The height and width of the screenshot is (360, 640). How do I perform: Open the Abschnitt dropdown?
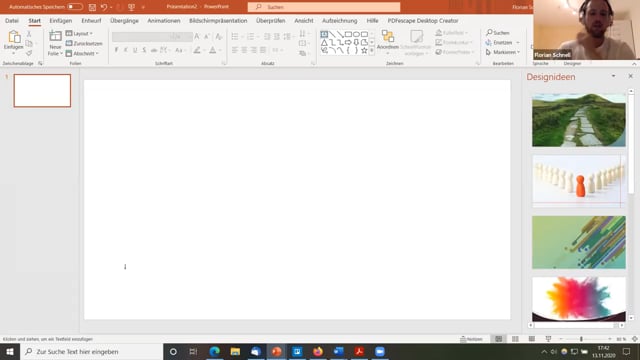pyautogui.click(x=82, y=53)
